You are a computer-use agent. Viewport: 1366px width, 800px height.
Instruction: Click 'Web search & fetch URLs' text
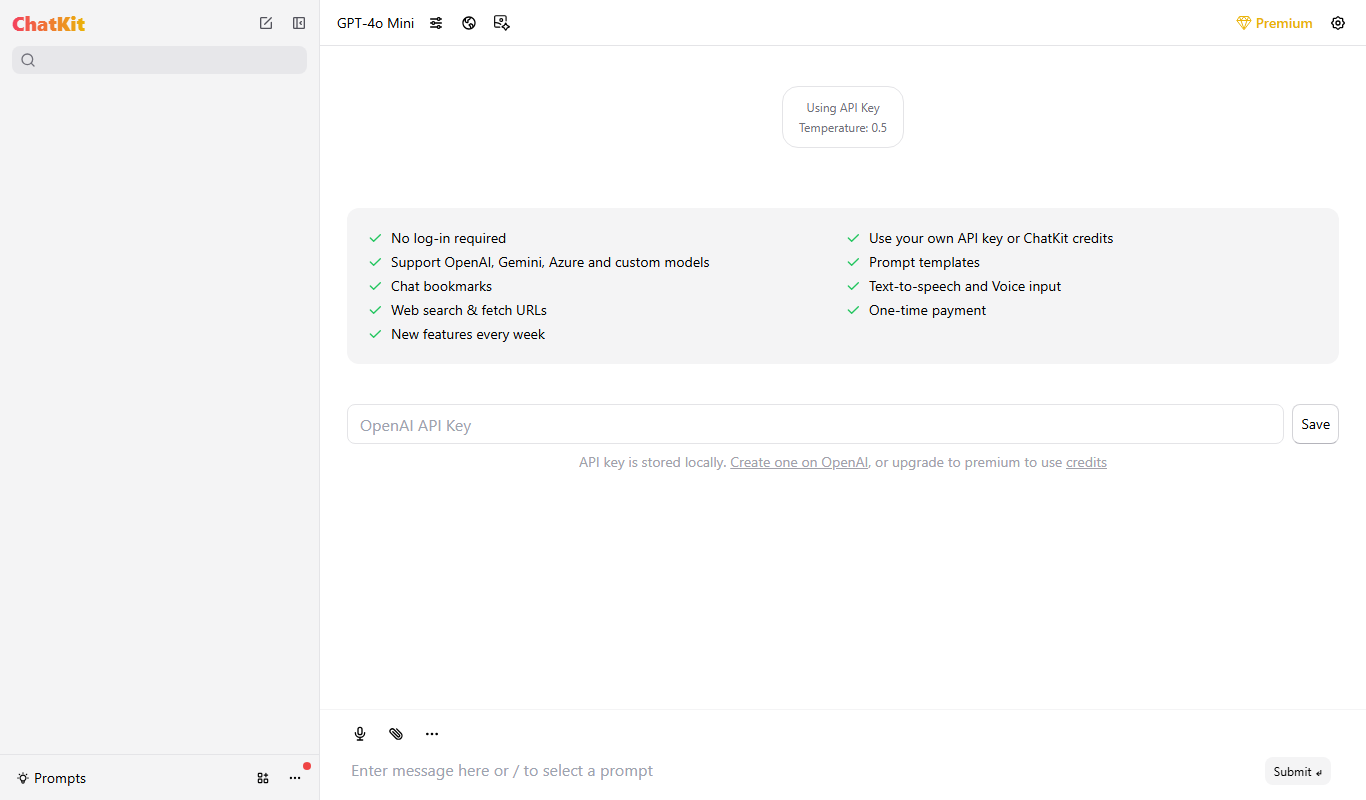tap(469, 310)
